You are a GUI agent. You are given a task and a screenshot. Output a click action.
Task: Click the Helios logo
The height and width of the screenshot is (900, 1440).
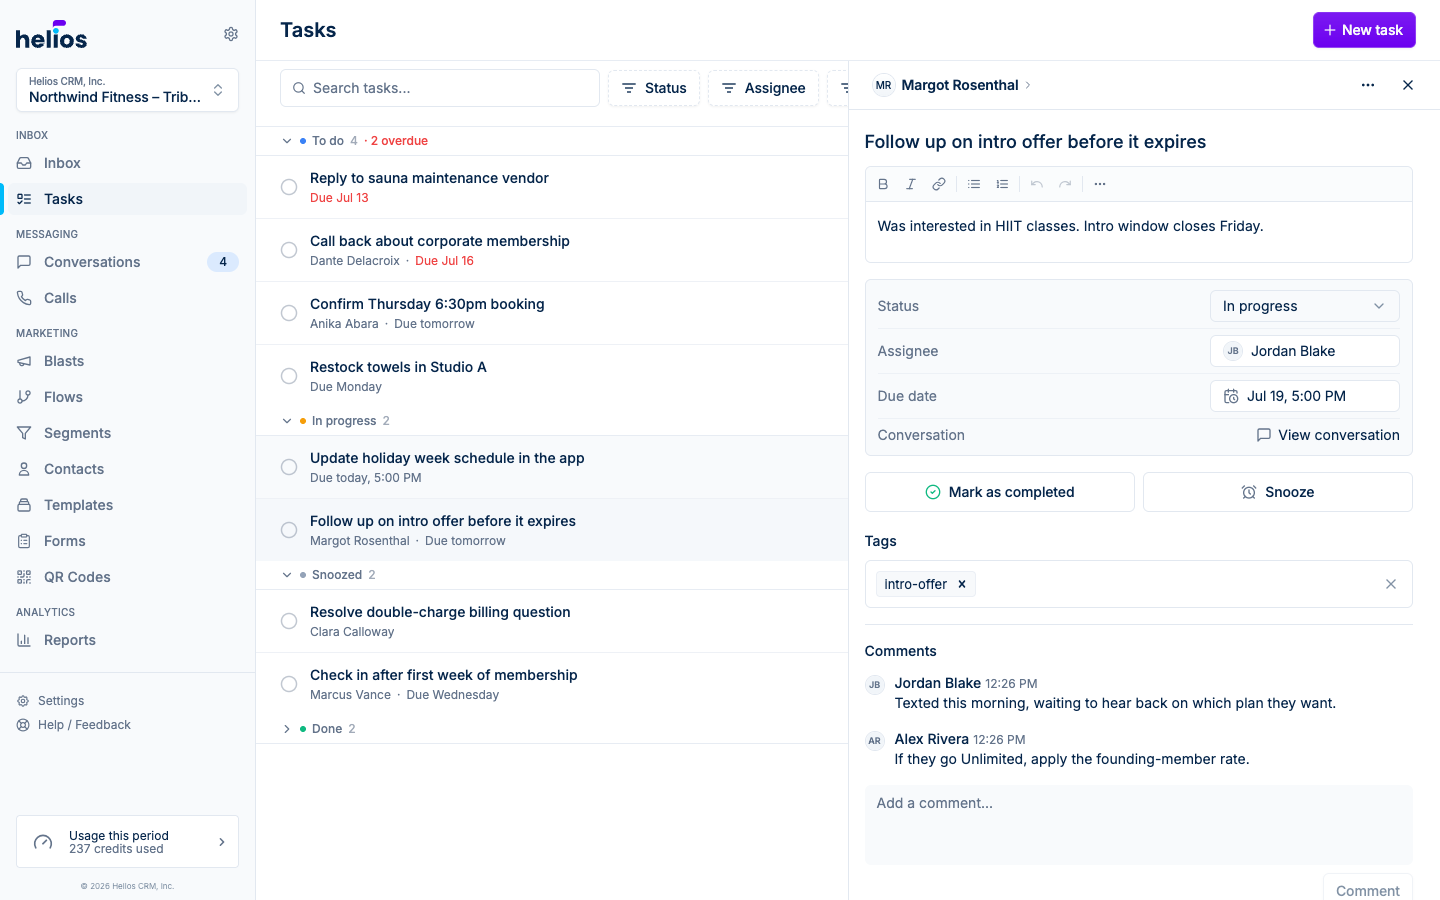[51, 36]
